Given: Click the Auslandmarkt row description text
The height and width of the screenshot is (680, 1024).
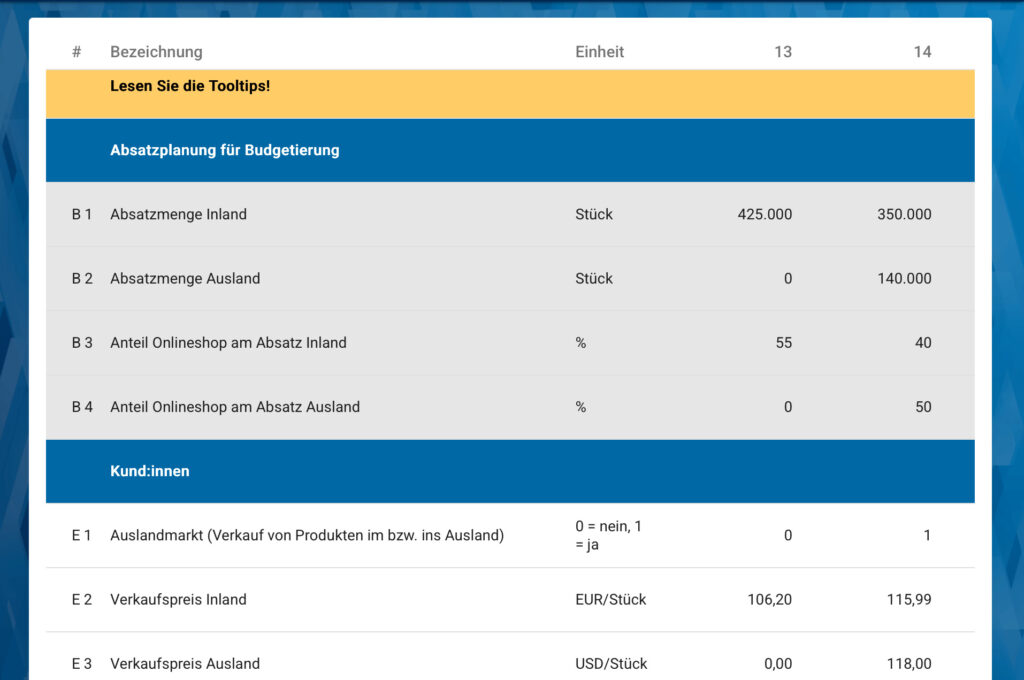Looking at the screenshot, I should (x=306, y=535).
